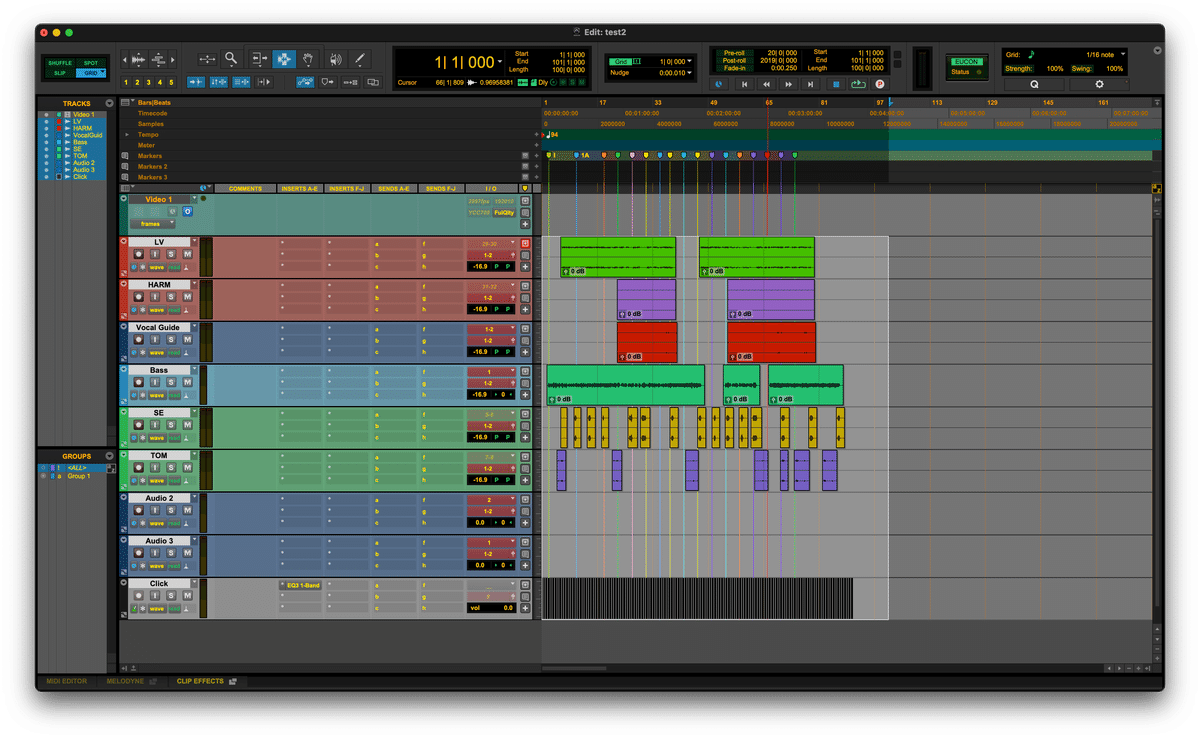Click the online sync clock icon

719,85
